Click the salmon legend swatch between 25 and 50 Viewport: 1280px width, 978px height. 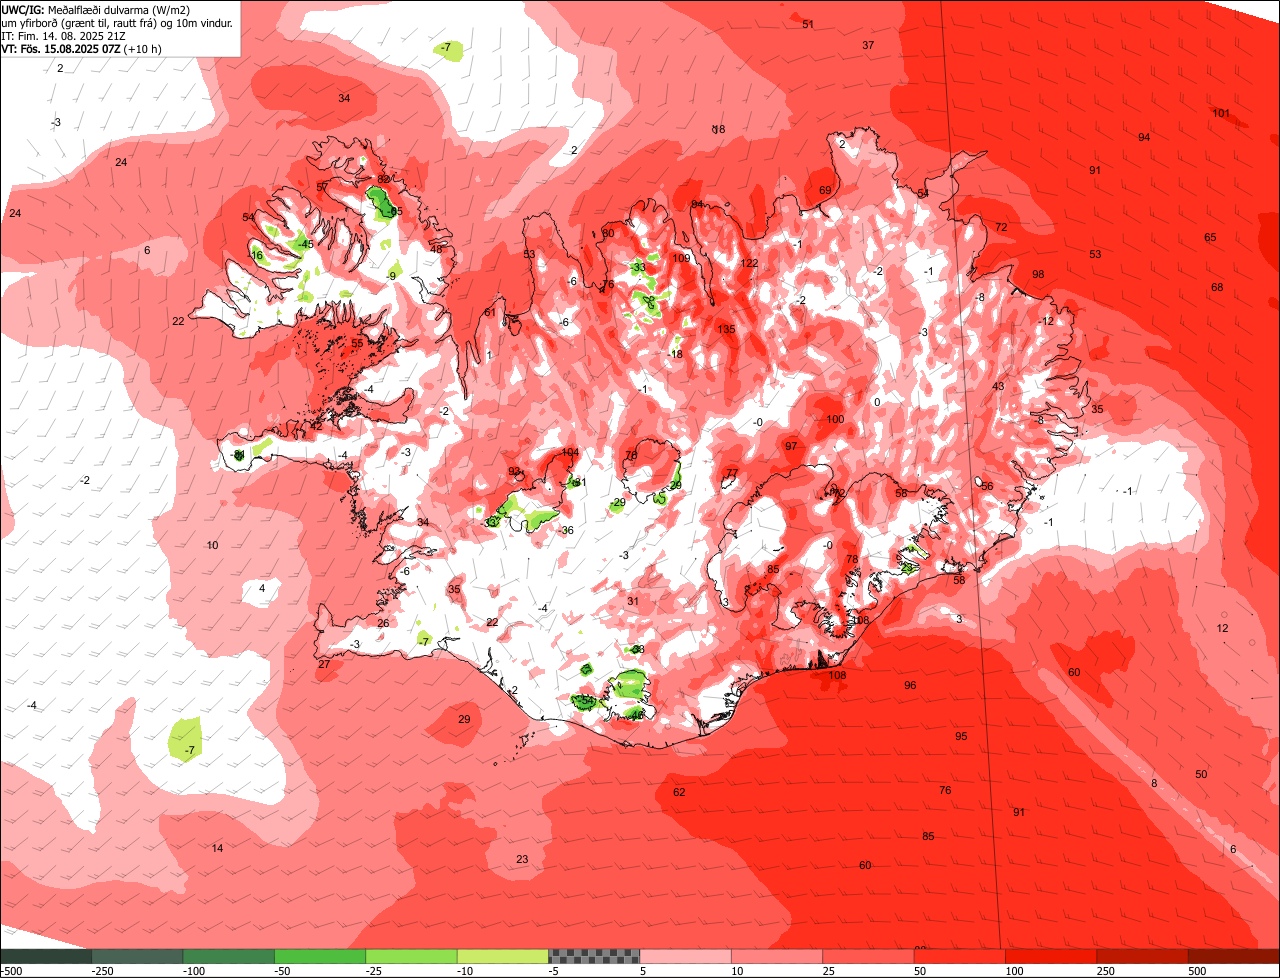tap(868, 956)
